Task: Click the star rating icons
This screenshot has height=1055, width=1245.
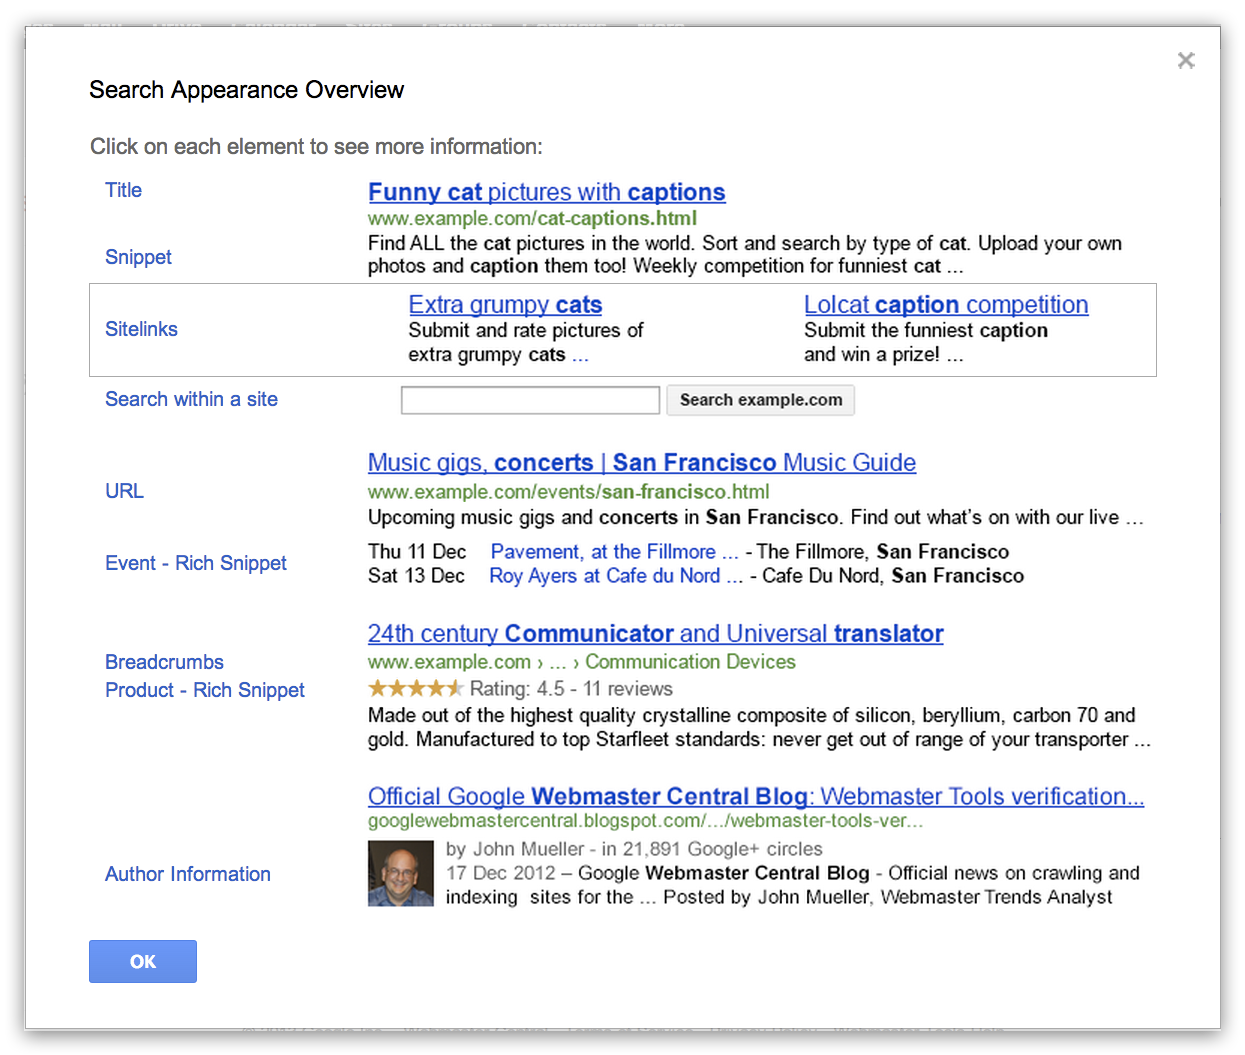Action: click(415, 688)
